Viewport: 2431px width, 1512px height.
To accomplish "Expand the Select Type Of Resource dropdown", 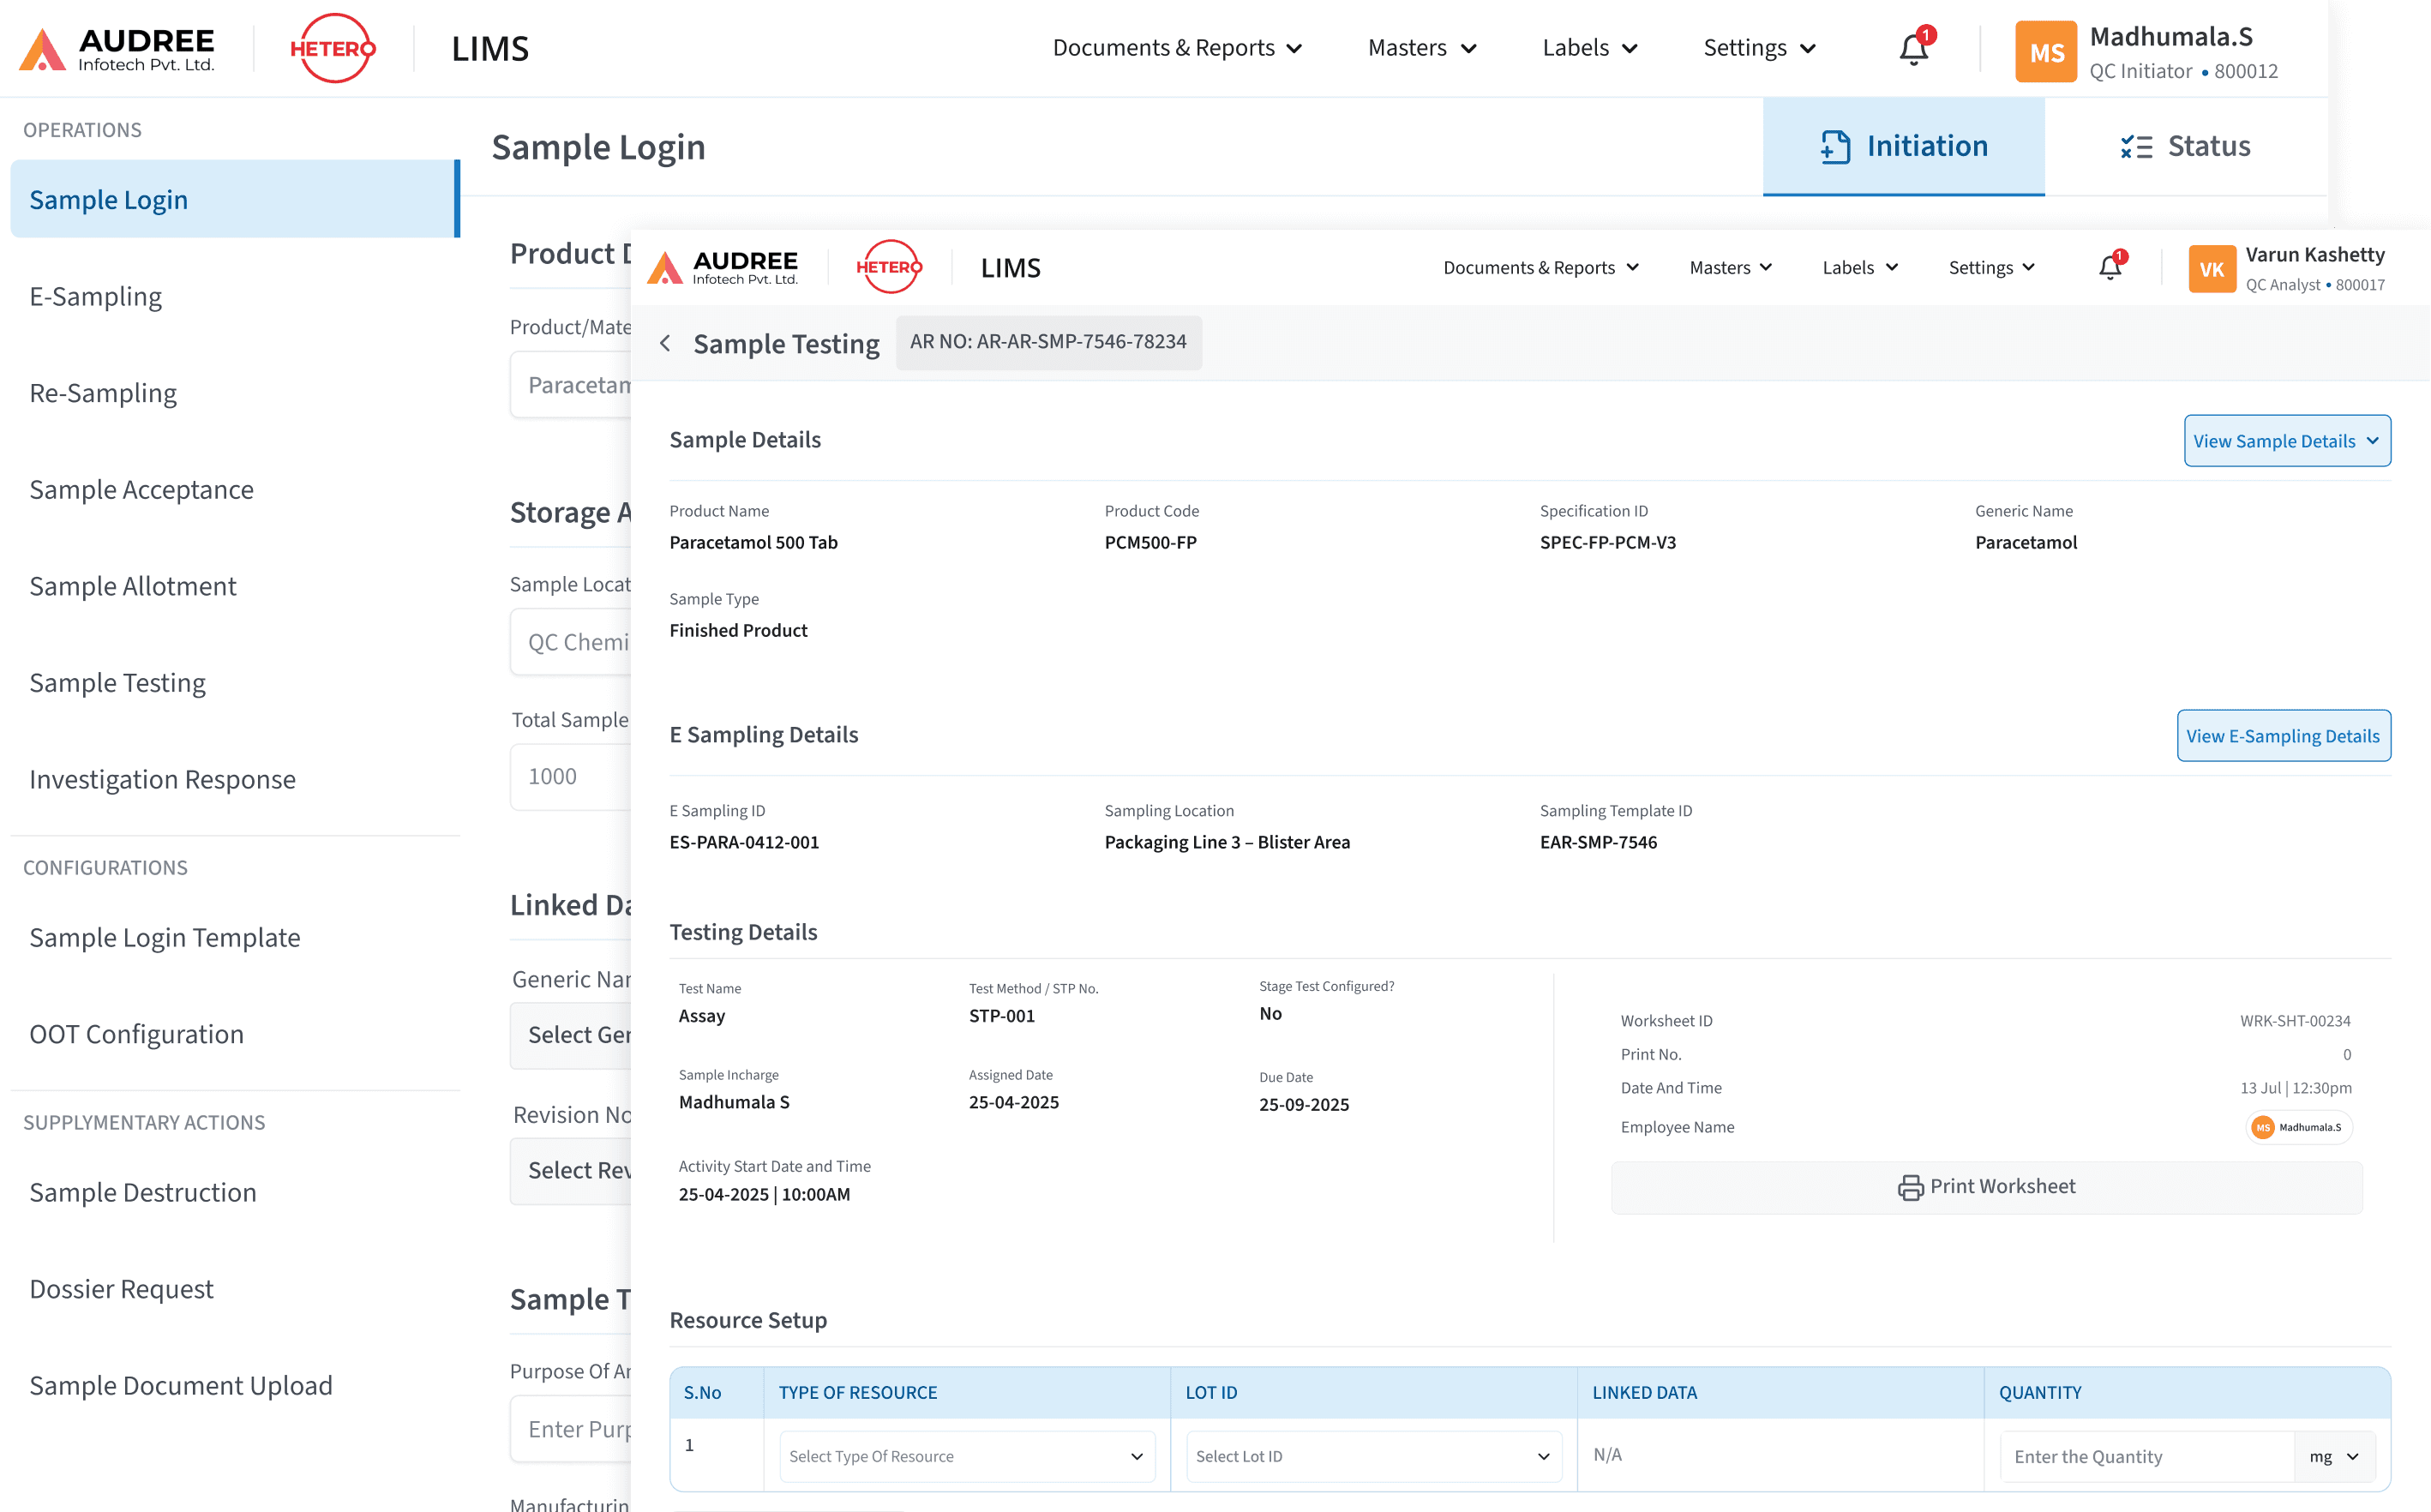I will tap(966, 1456).
